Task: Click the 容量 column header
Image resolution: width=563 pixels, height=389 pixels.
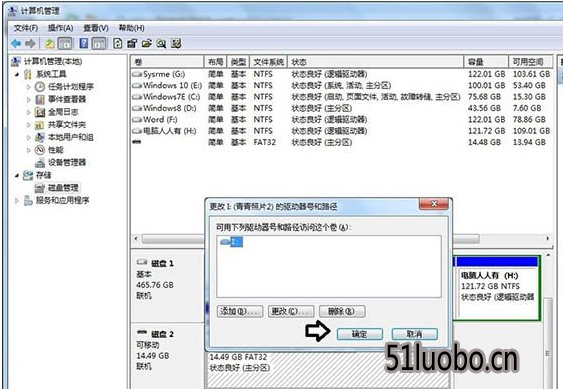Action: click(486, 62)
